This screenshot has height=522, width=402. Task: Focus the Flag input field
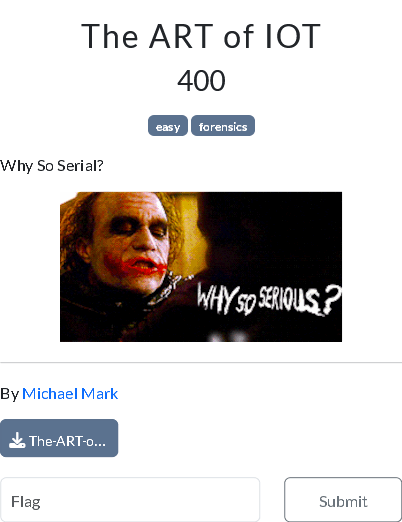pos(130,500)
